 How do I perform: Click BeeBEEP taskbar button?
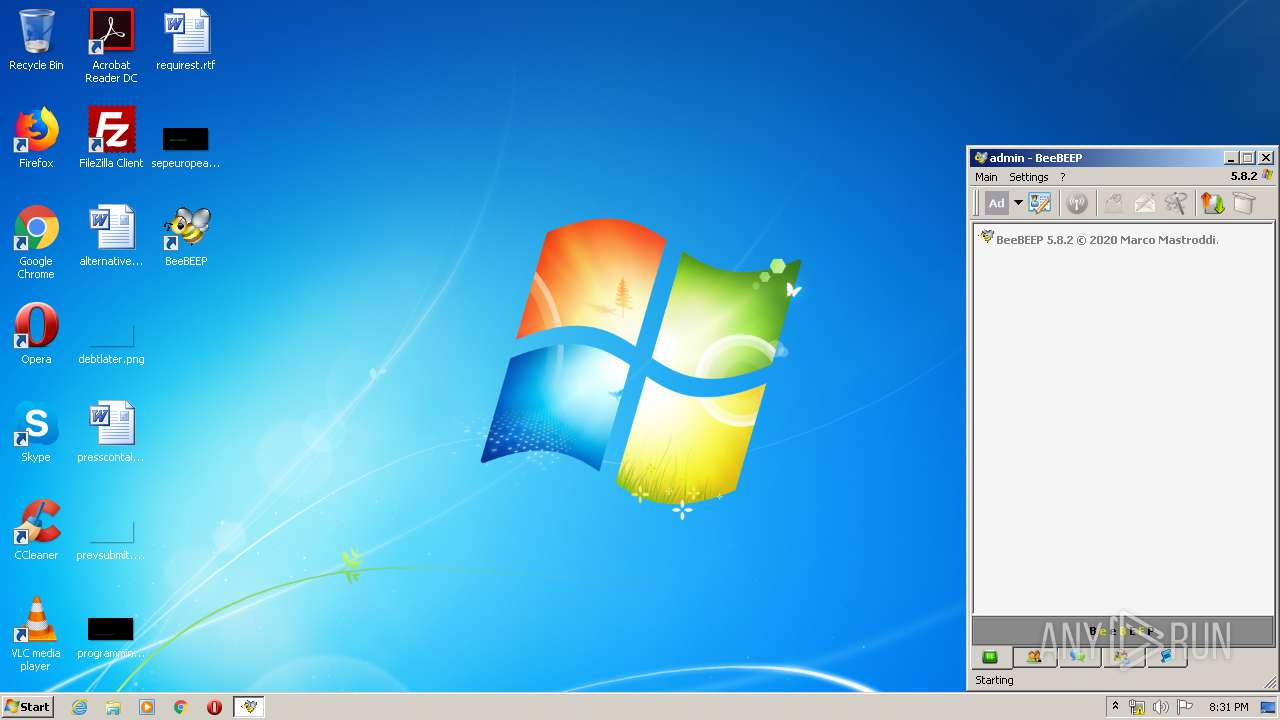(x=249, y=707)
